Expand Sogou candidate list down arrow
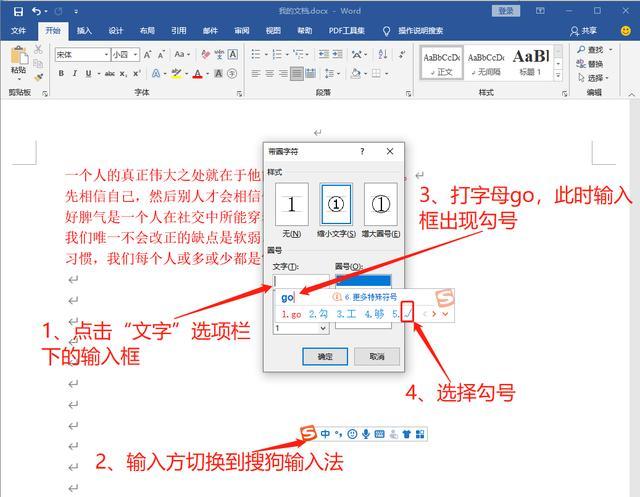This screenshot has height=497, width=640. [x=445, y=314]
